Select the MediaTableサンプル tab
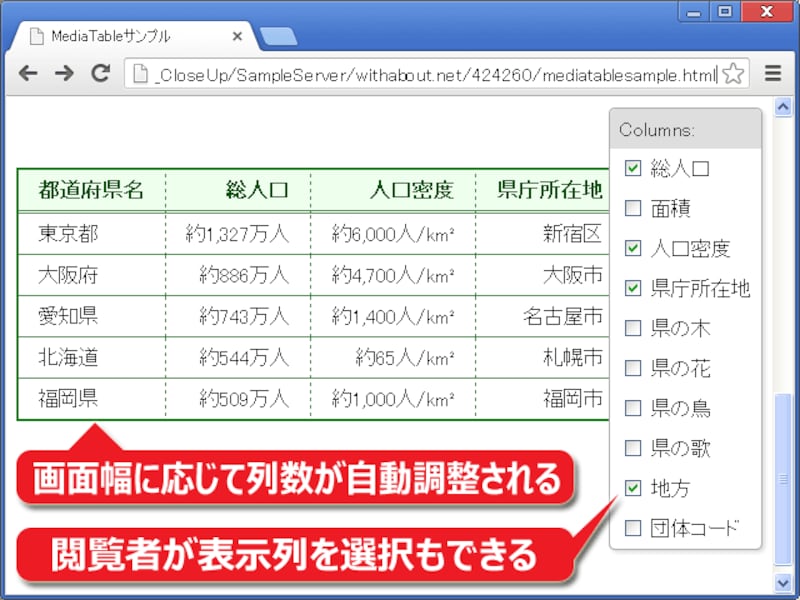The image size is (800, 600). (135, 36)
